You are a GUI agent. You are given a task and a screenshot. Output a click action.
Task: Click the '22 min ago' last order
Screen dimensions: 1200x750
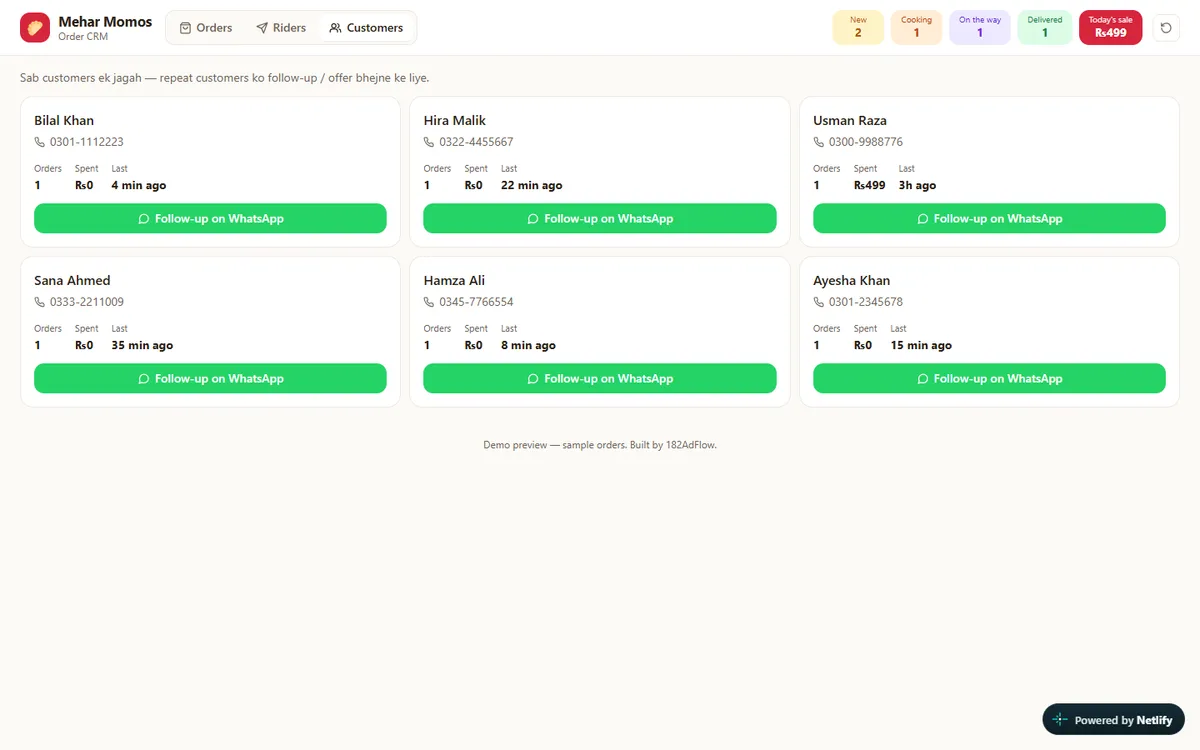point(531,185)
